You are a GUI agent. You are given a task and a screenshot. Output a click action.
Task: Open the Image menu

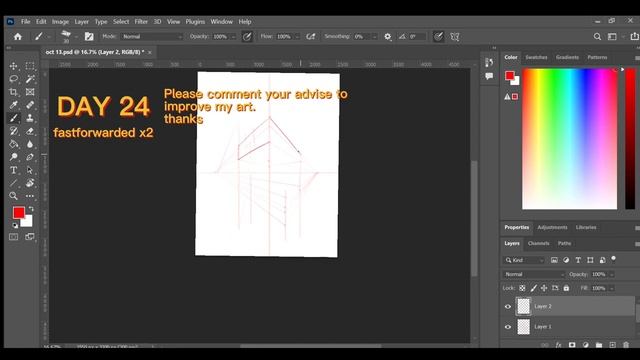coord(60,22)
